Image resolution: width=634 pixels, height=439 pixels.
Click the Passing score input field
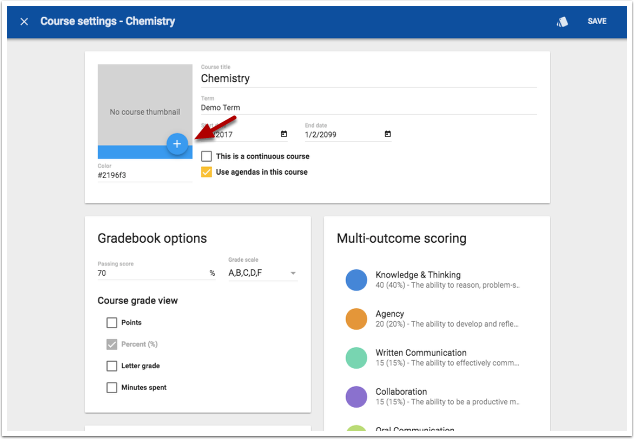click(x=150, y=273)
